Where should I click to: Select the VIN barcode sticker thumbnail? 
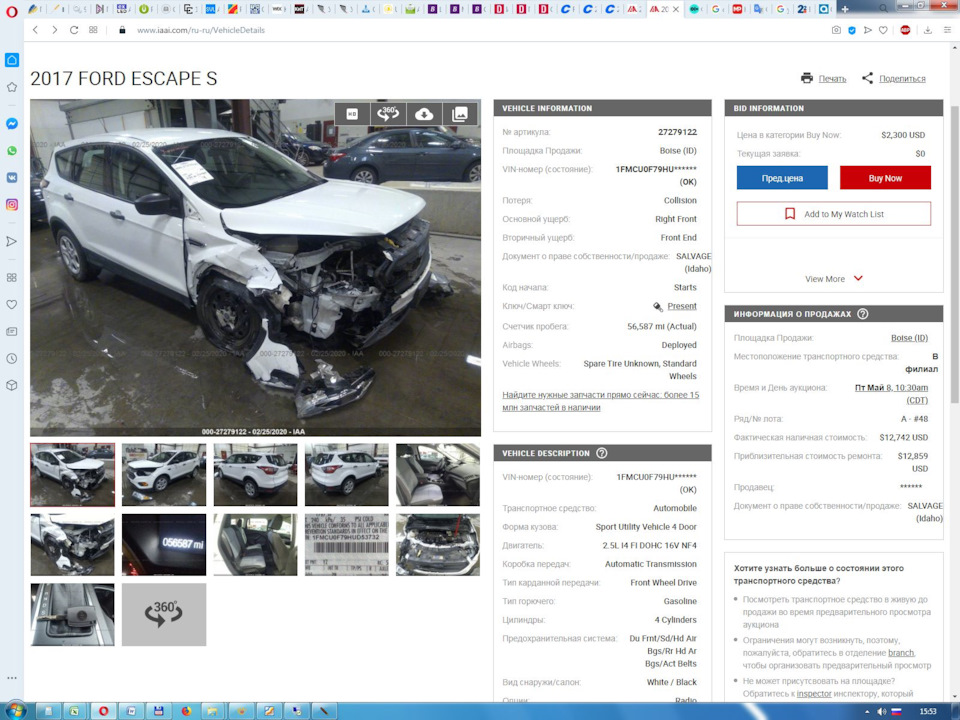347,544
